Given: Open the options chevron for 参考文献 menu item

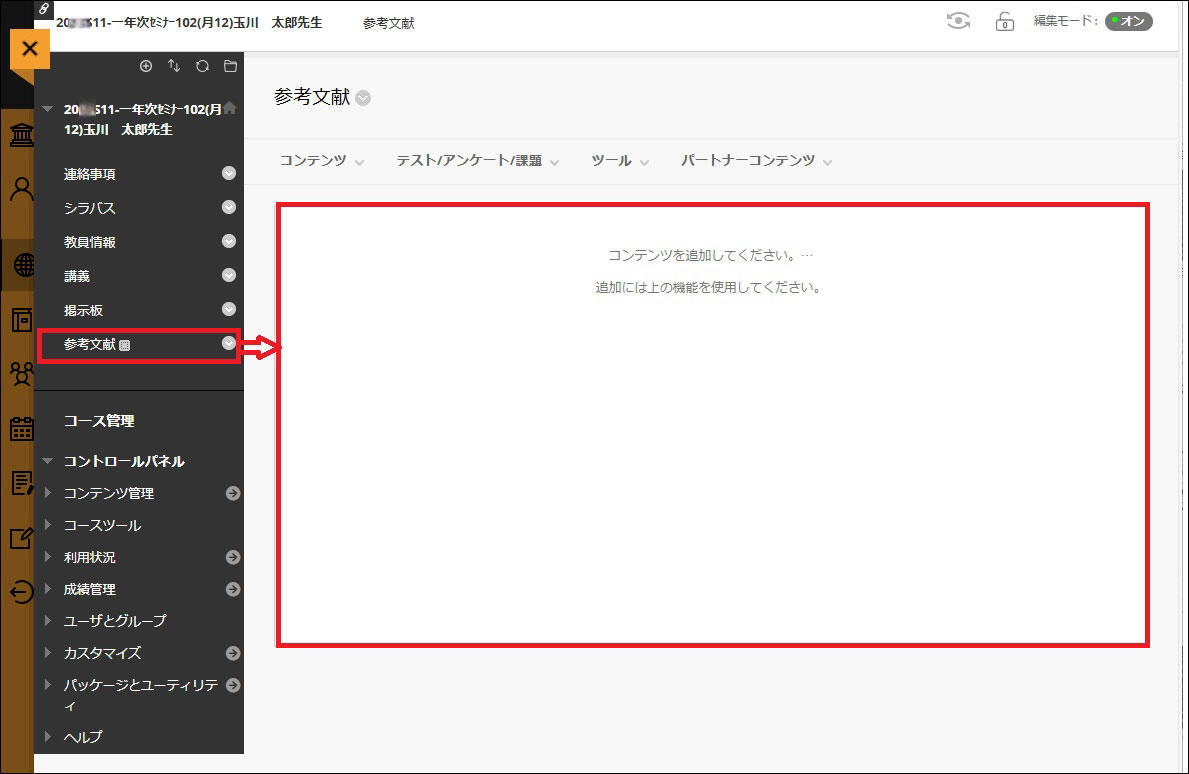Looking at the screenshot, I should tap(229, 343).
